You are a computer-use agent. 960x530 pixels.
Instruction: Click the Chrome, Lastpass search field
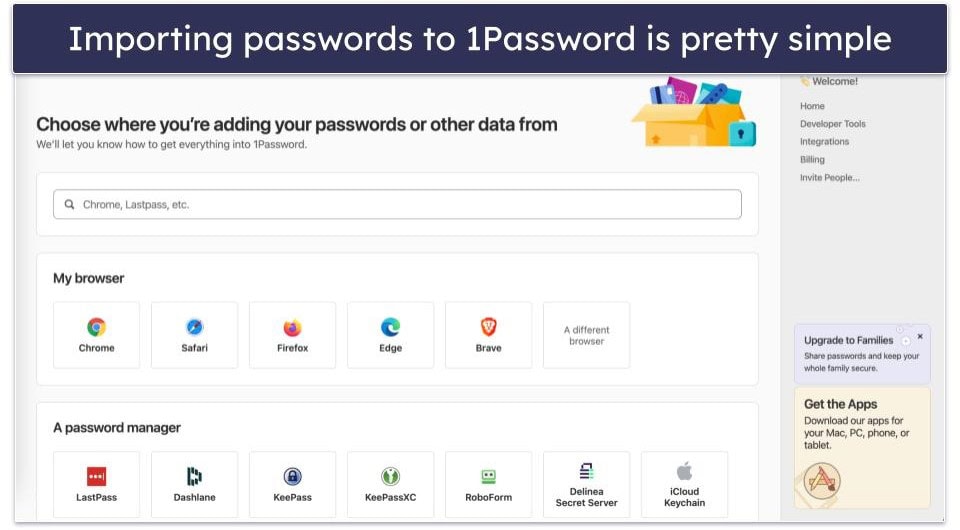pos(398,204)
